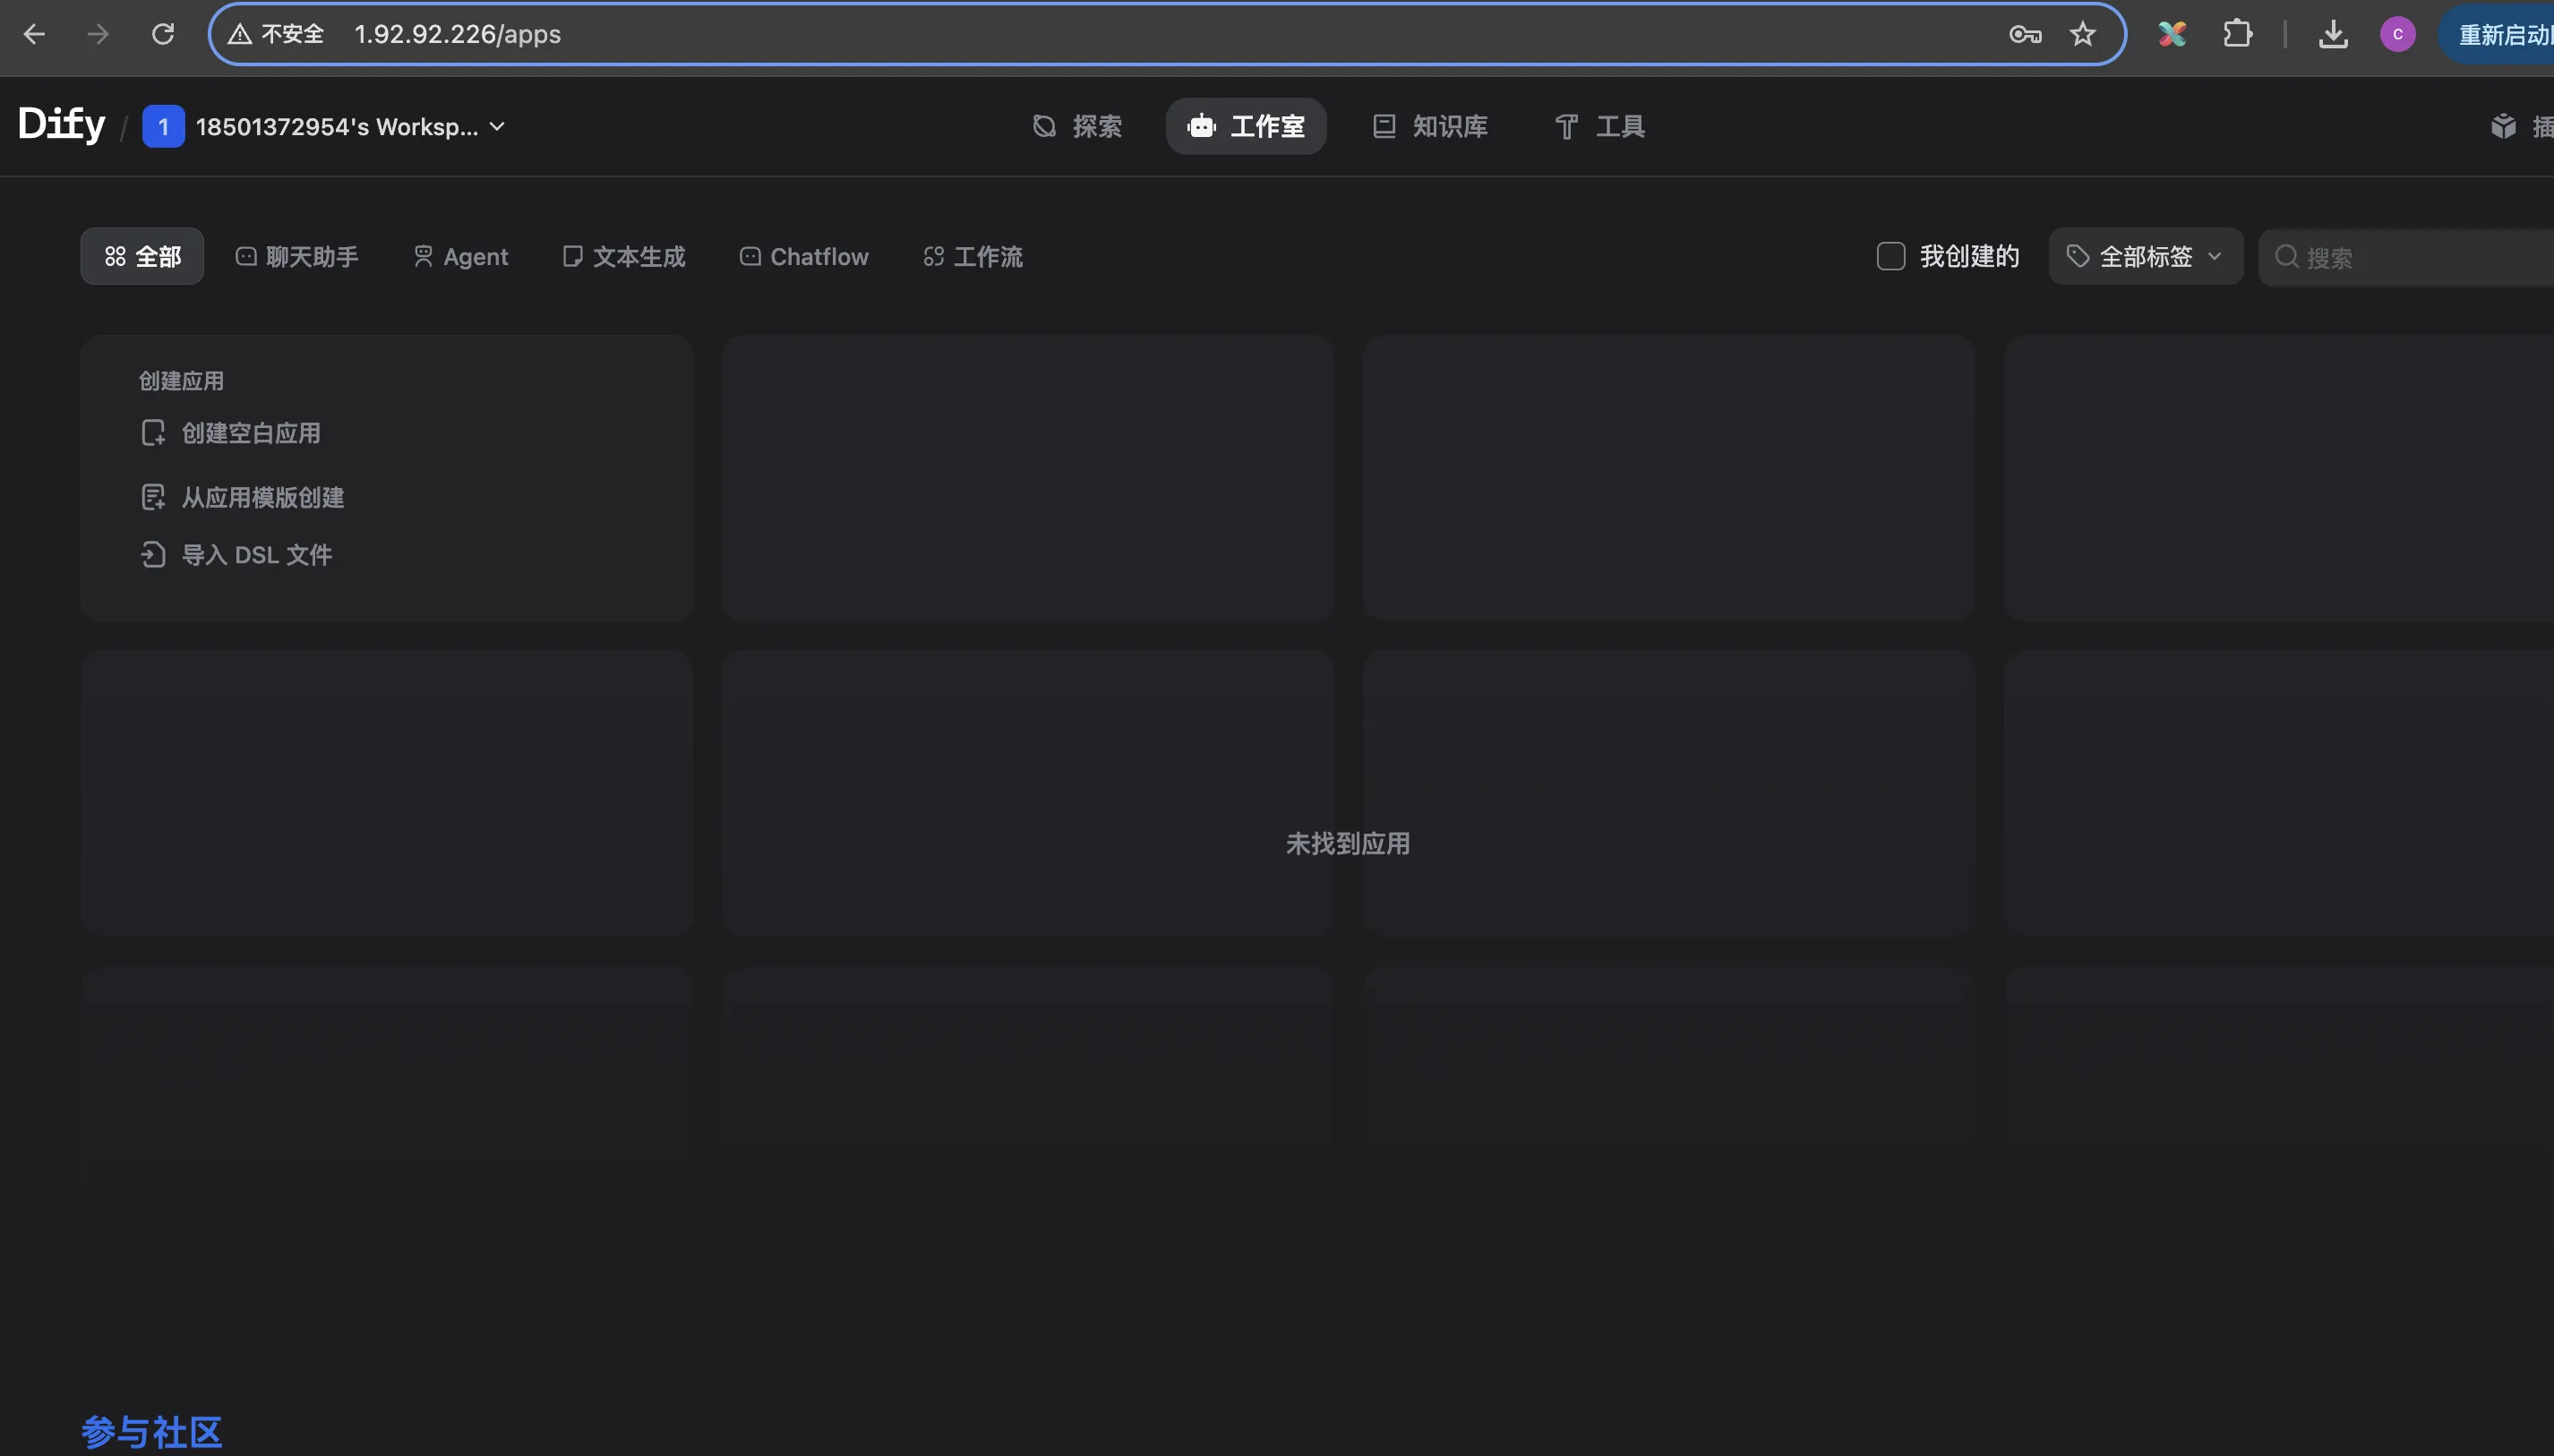Click the site security warning icon
Screen dimensions: 2554x1456
click(240, 34)
